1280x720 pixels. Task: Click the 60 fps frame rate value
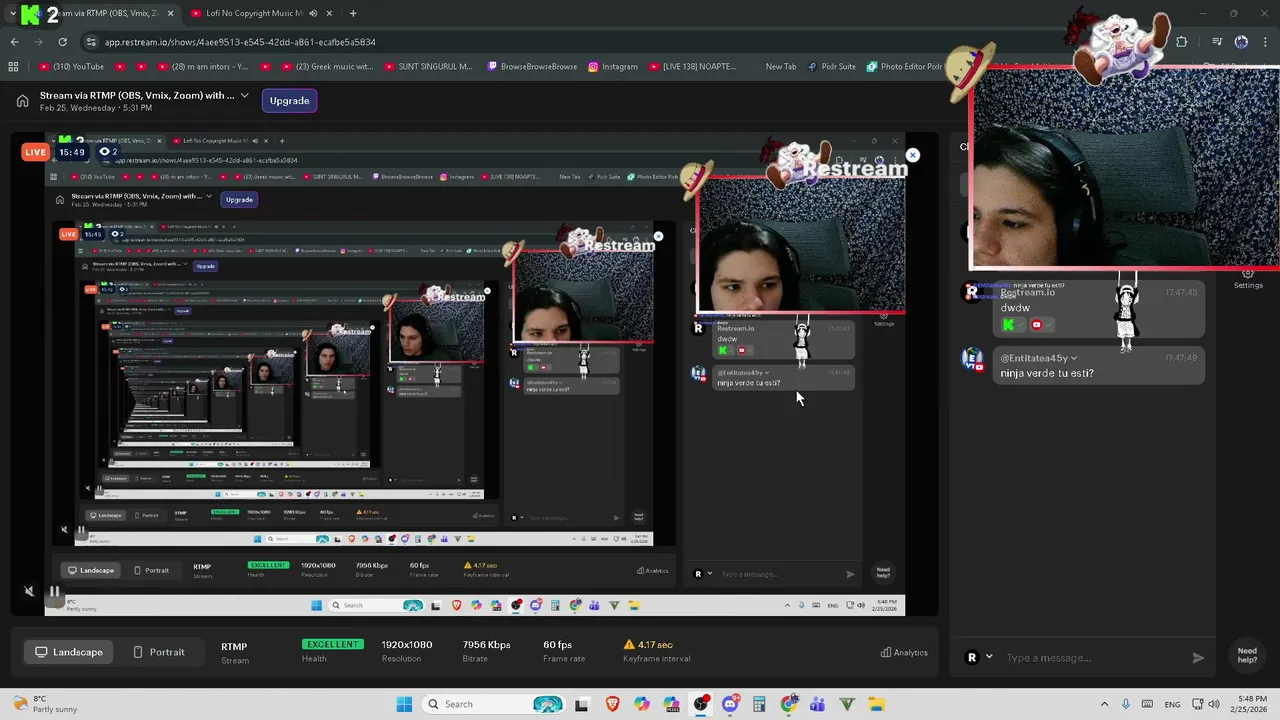[x=557, y=645]
